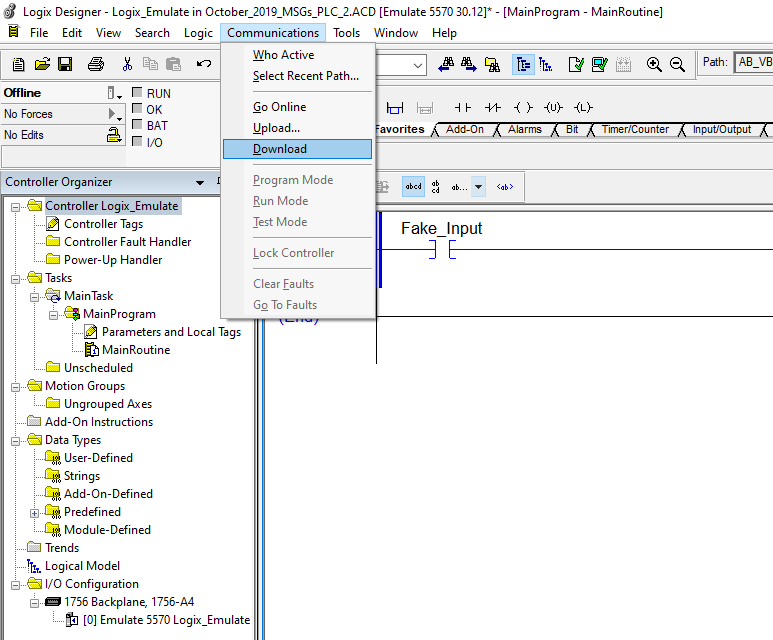The width and height of the screenshot is (773, 640).
Task: Click the RUN status indicator box
Action: pos(138,92)
